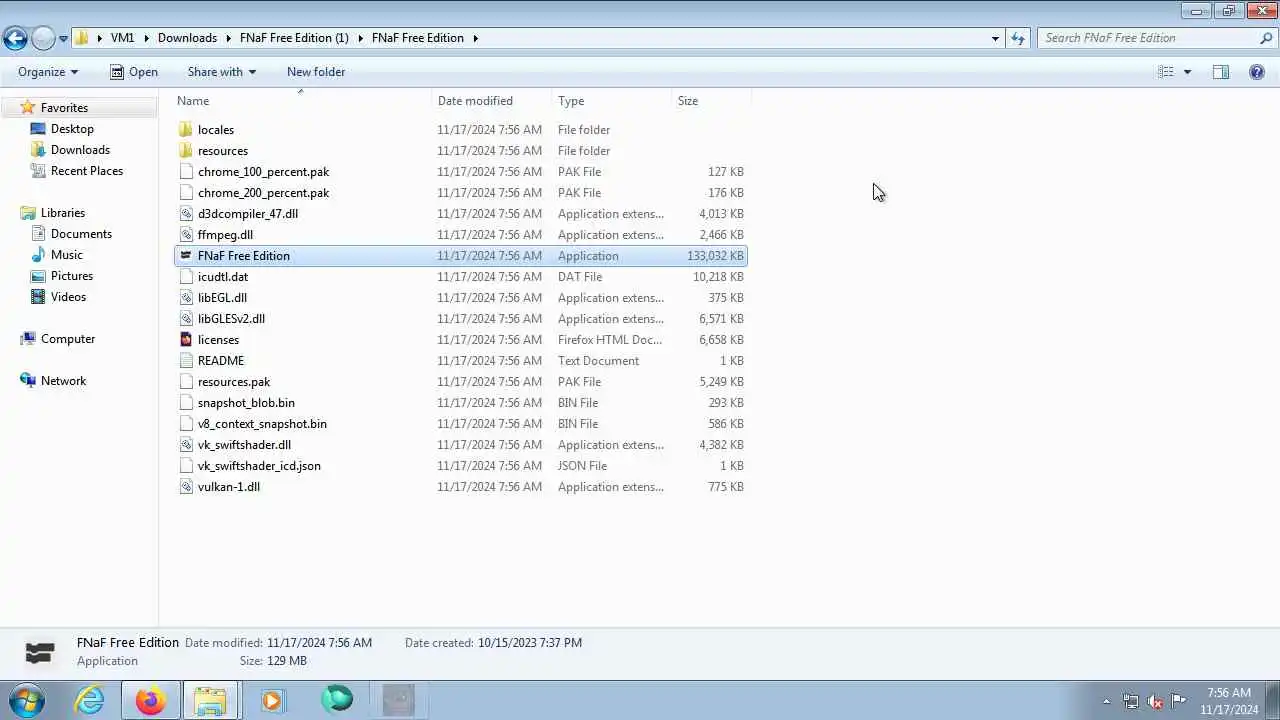Image resolution: width=1280 pixels, height=720 pixels.
Task: Open Windows Media Player taskbar icon
Action: click(272, 700)
